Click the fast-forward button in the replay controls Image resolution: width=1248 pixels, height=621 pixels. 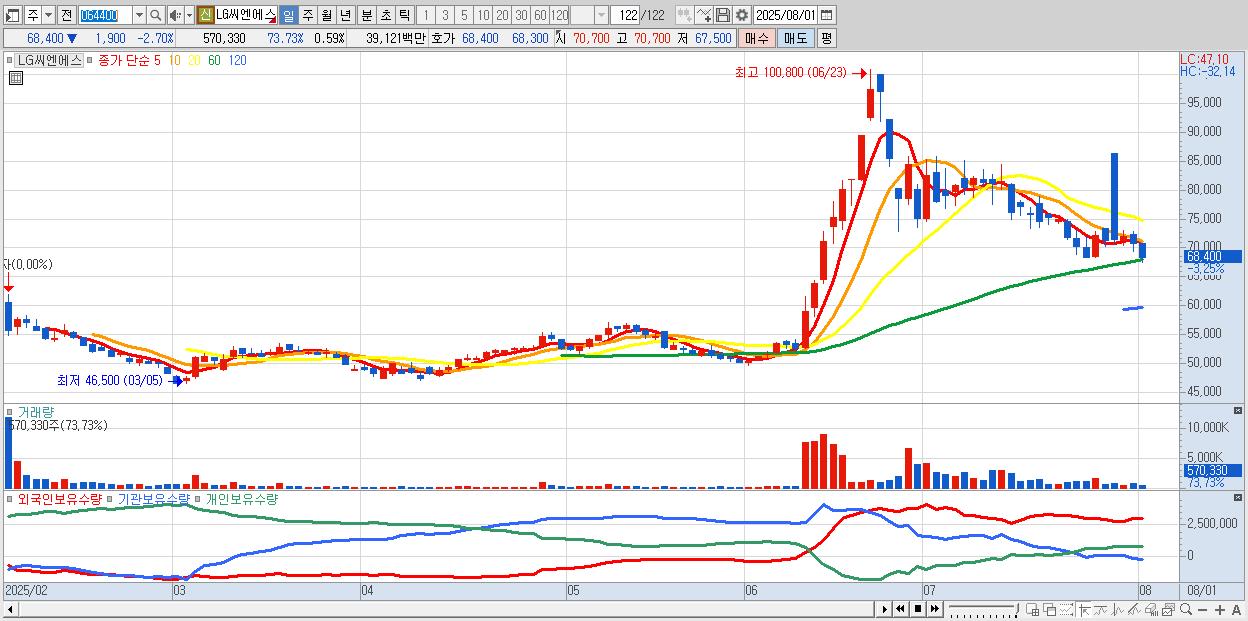(x=934, y=609)
